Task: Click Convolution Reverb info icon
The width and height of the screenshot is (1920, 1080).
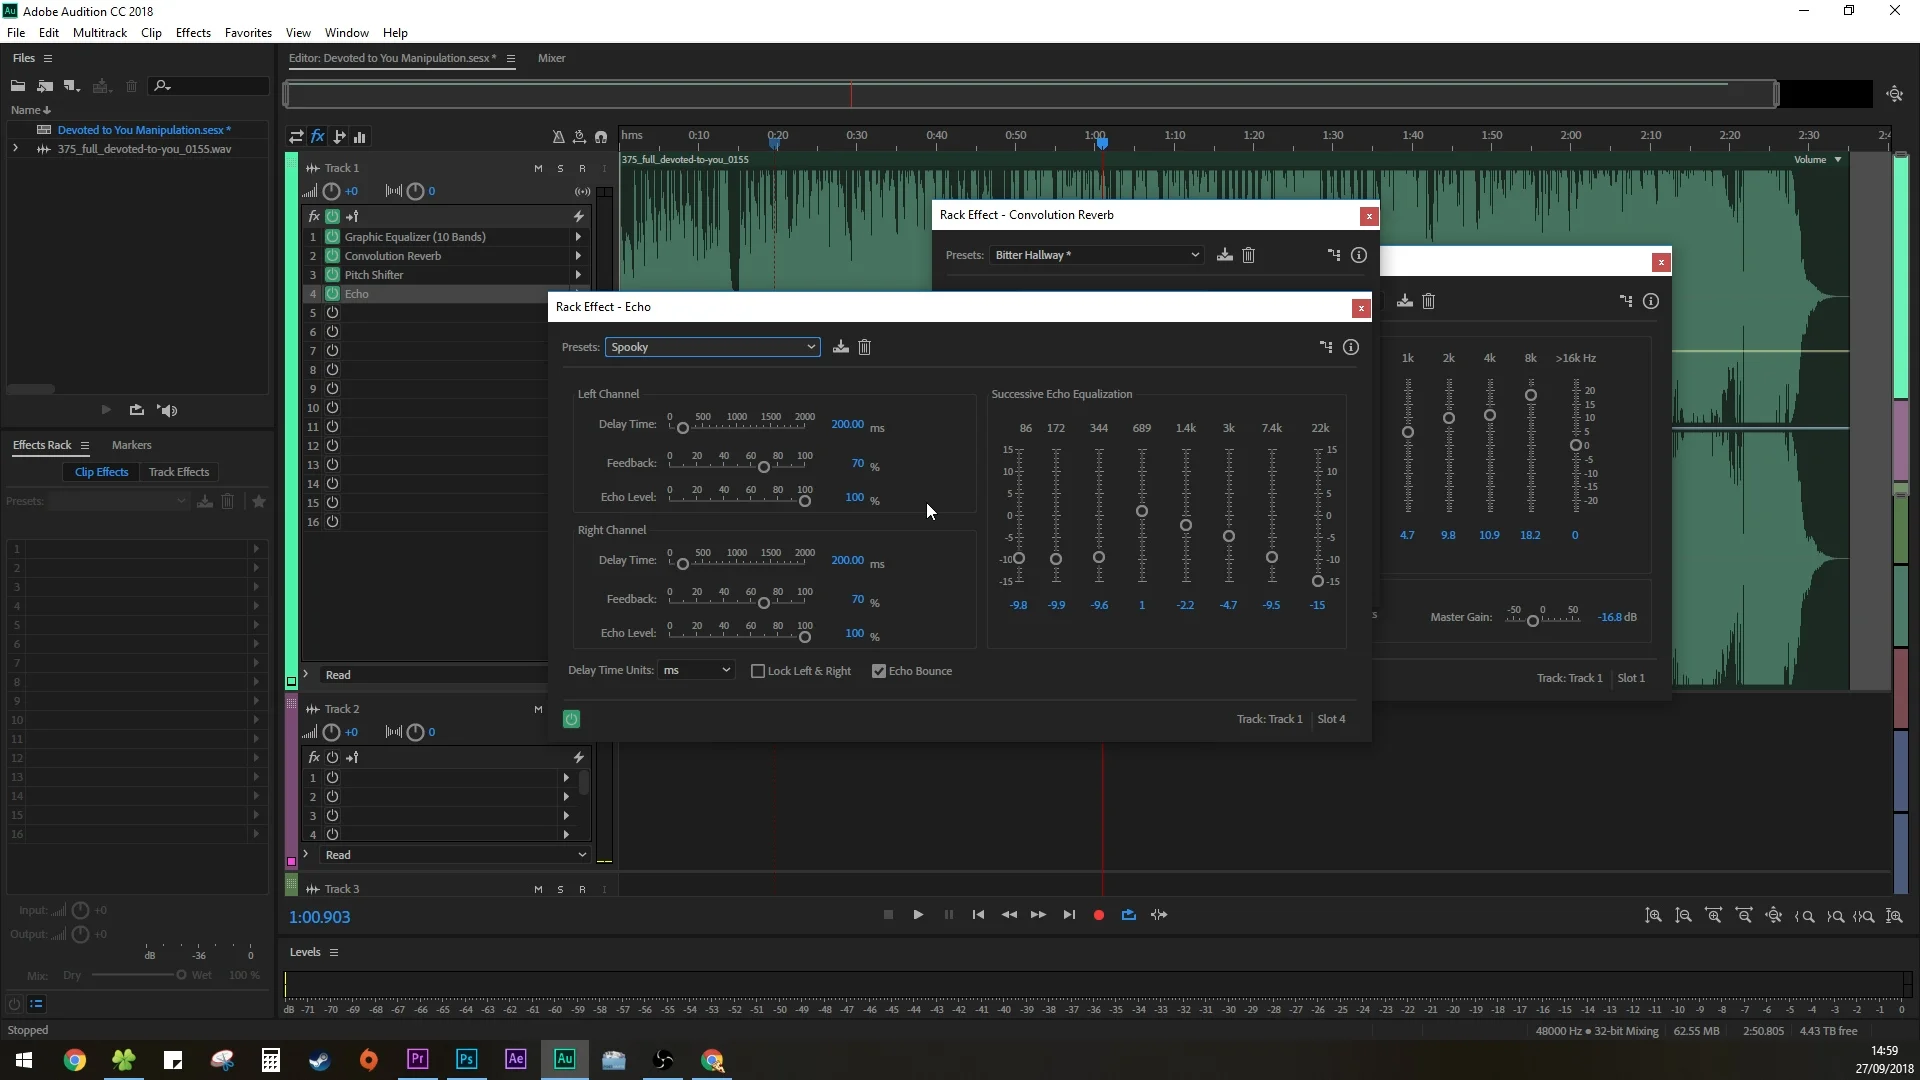Action: pyautogui.click(x=1358, y=255)
